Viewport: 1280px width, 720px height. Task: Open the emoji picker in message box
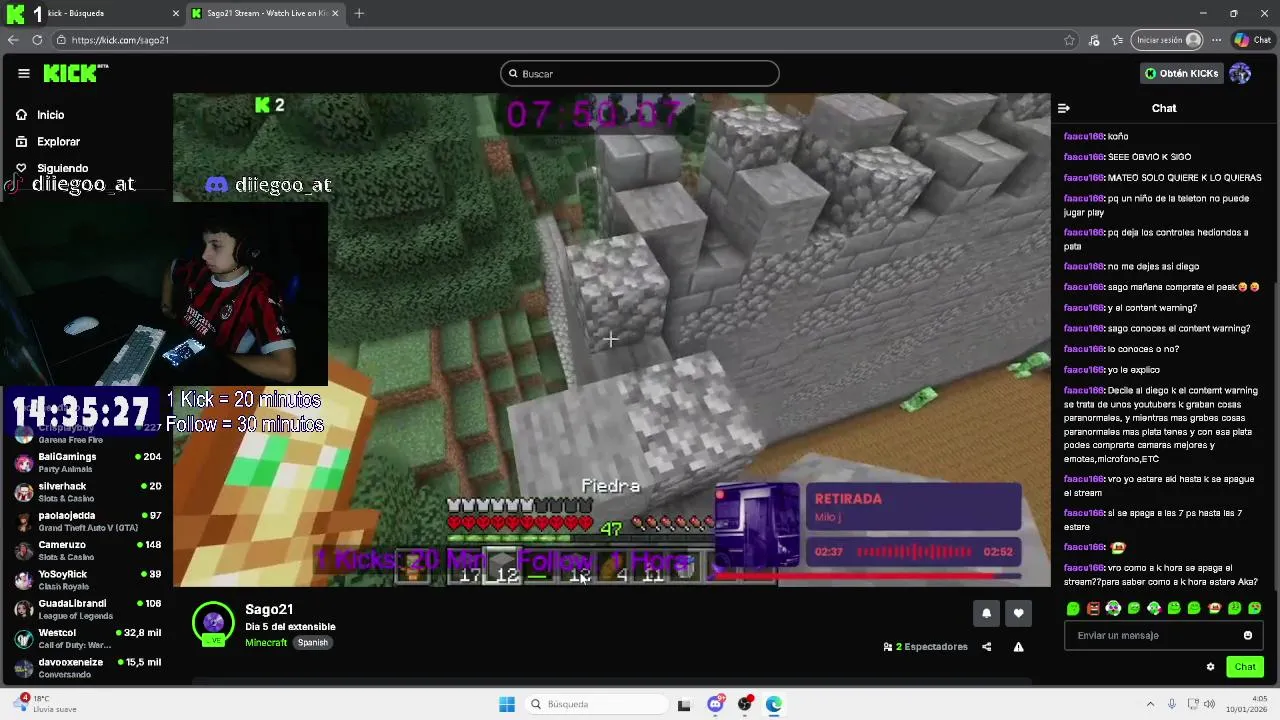pos(1247,635)
